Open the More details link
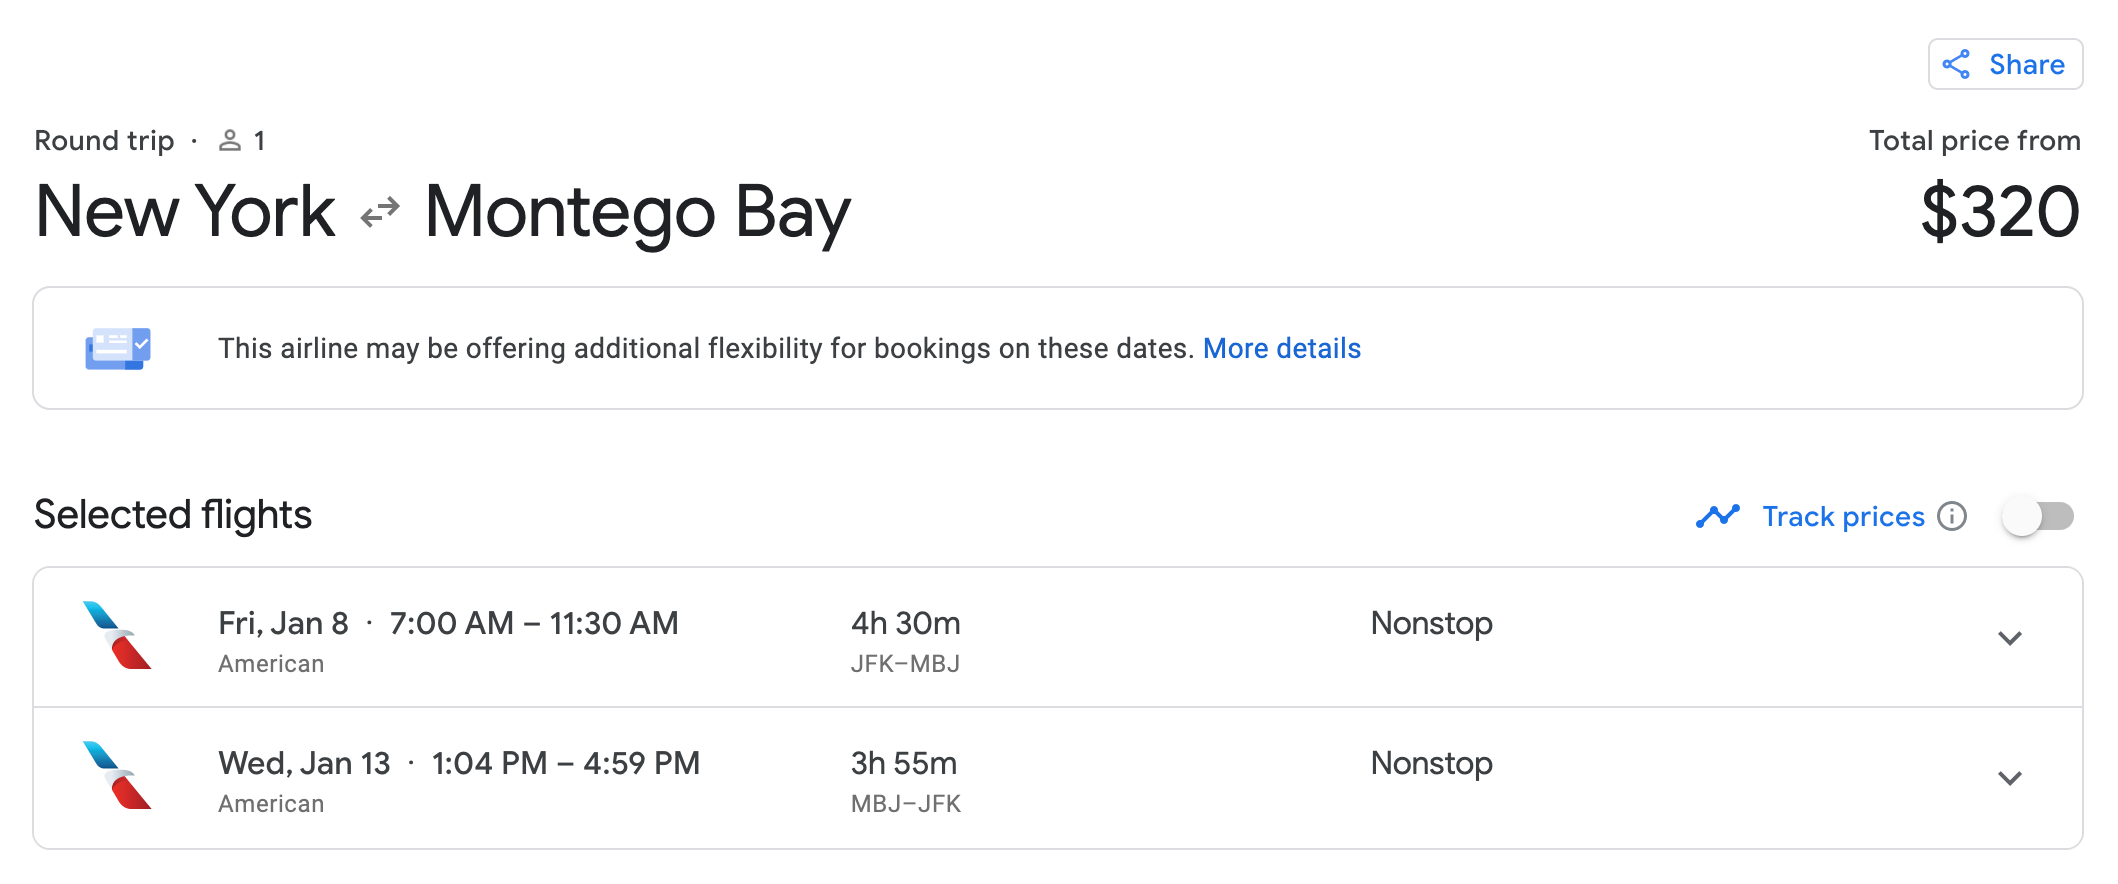The height and width of the screenshot is (884, 2118). pyautogui.click(x=1281, y=348)
